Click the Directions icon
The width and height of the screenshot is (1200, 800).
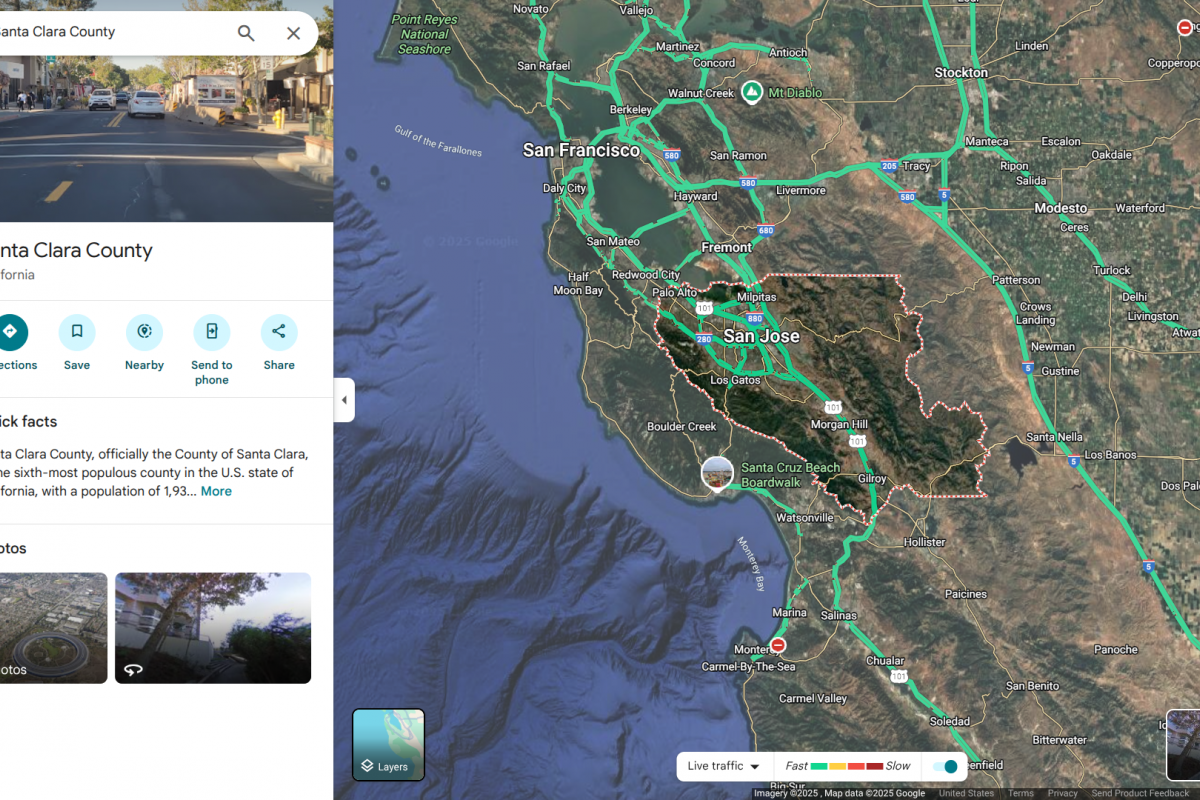(x=10, y=332)
